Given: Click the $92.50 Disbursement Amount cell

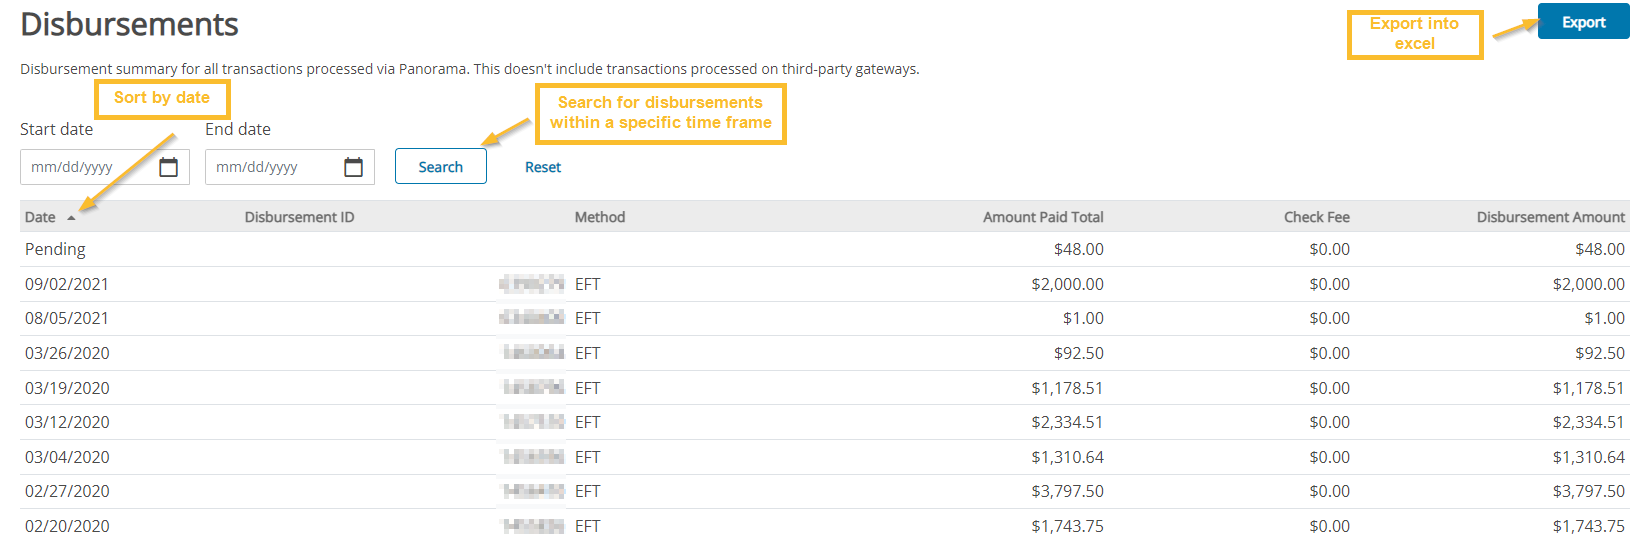Looking at the screenshot, I should (x=1600, y=353).
